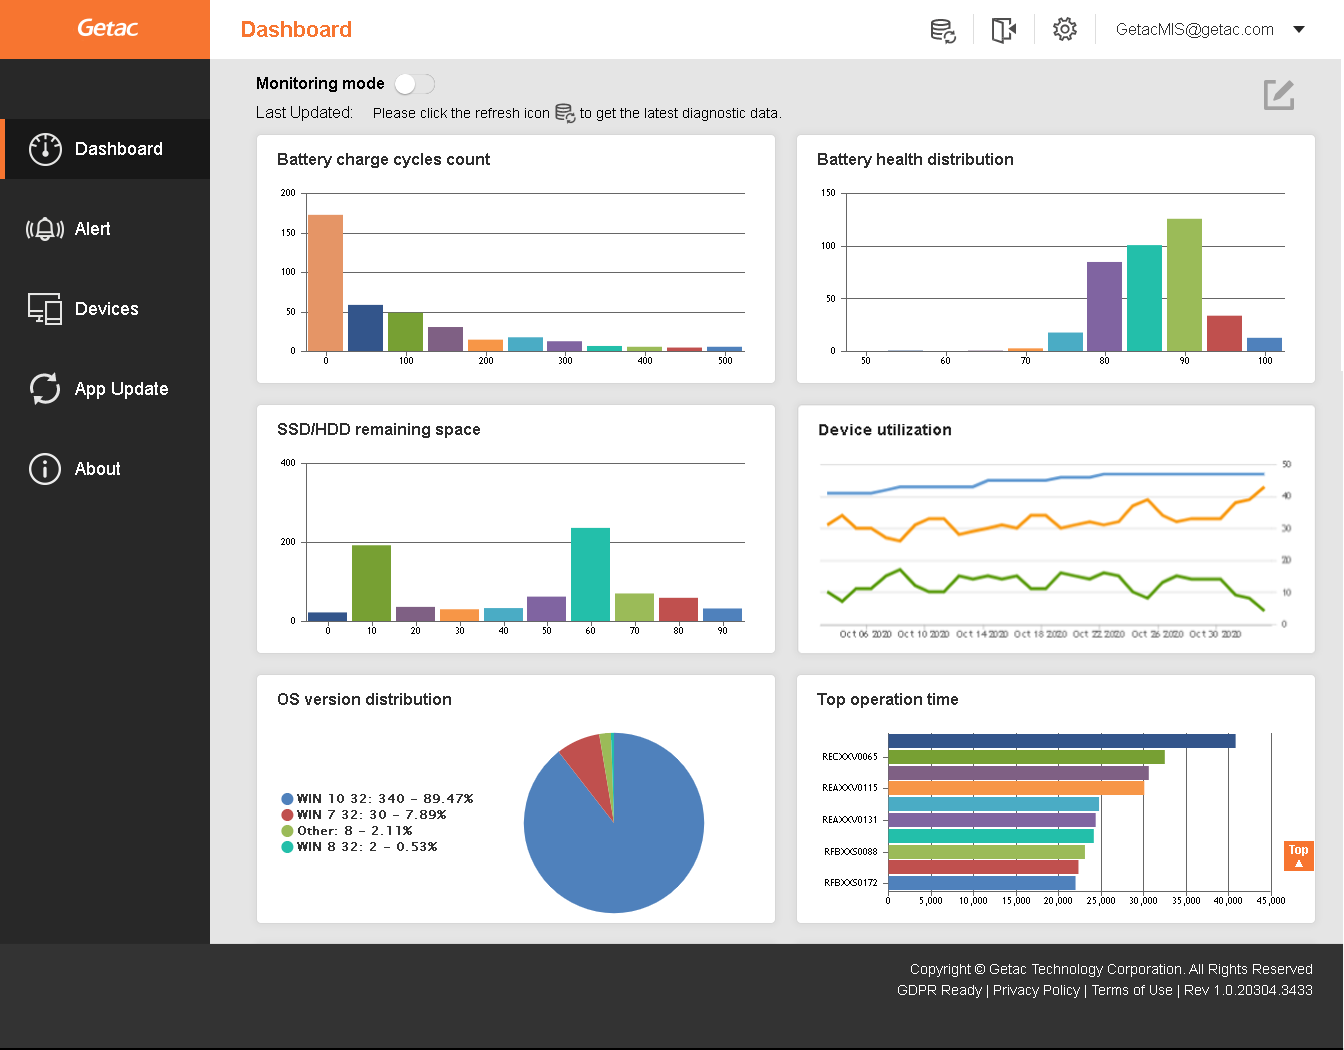The height and width of the screenshot is (1050, 1344).
Task: Click the Rev 1.0.20304.3433 version text
Action: pyautogui.click(x=1248, y=990)
